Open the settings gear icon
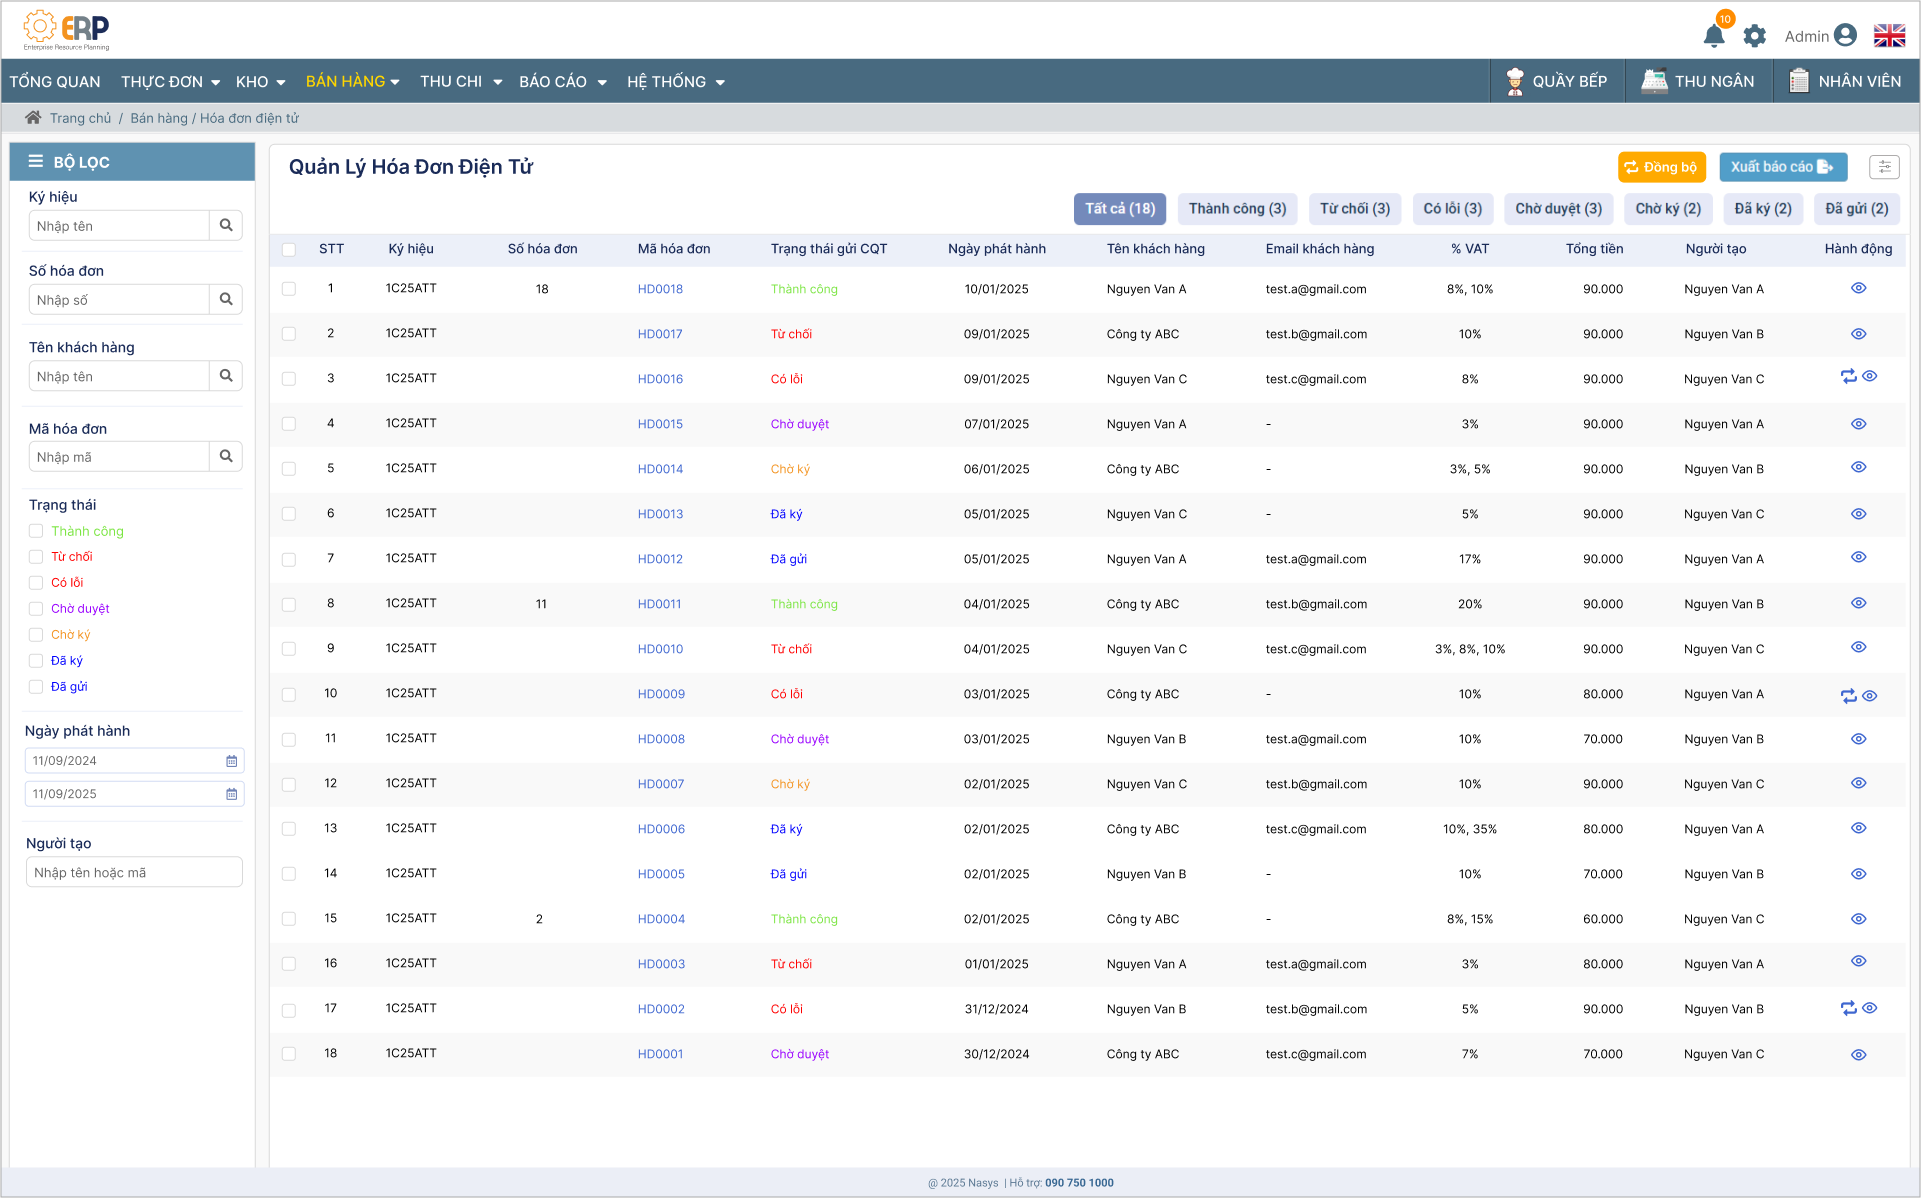Image resolution: width=1921 pixels, height=1198 pixels. pos(1754,36)
